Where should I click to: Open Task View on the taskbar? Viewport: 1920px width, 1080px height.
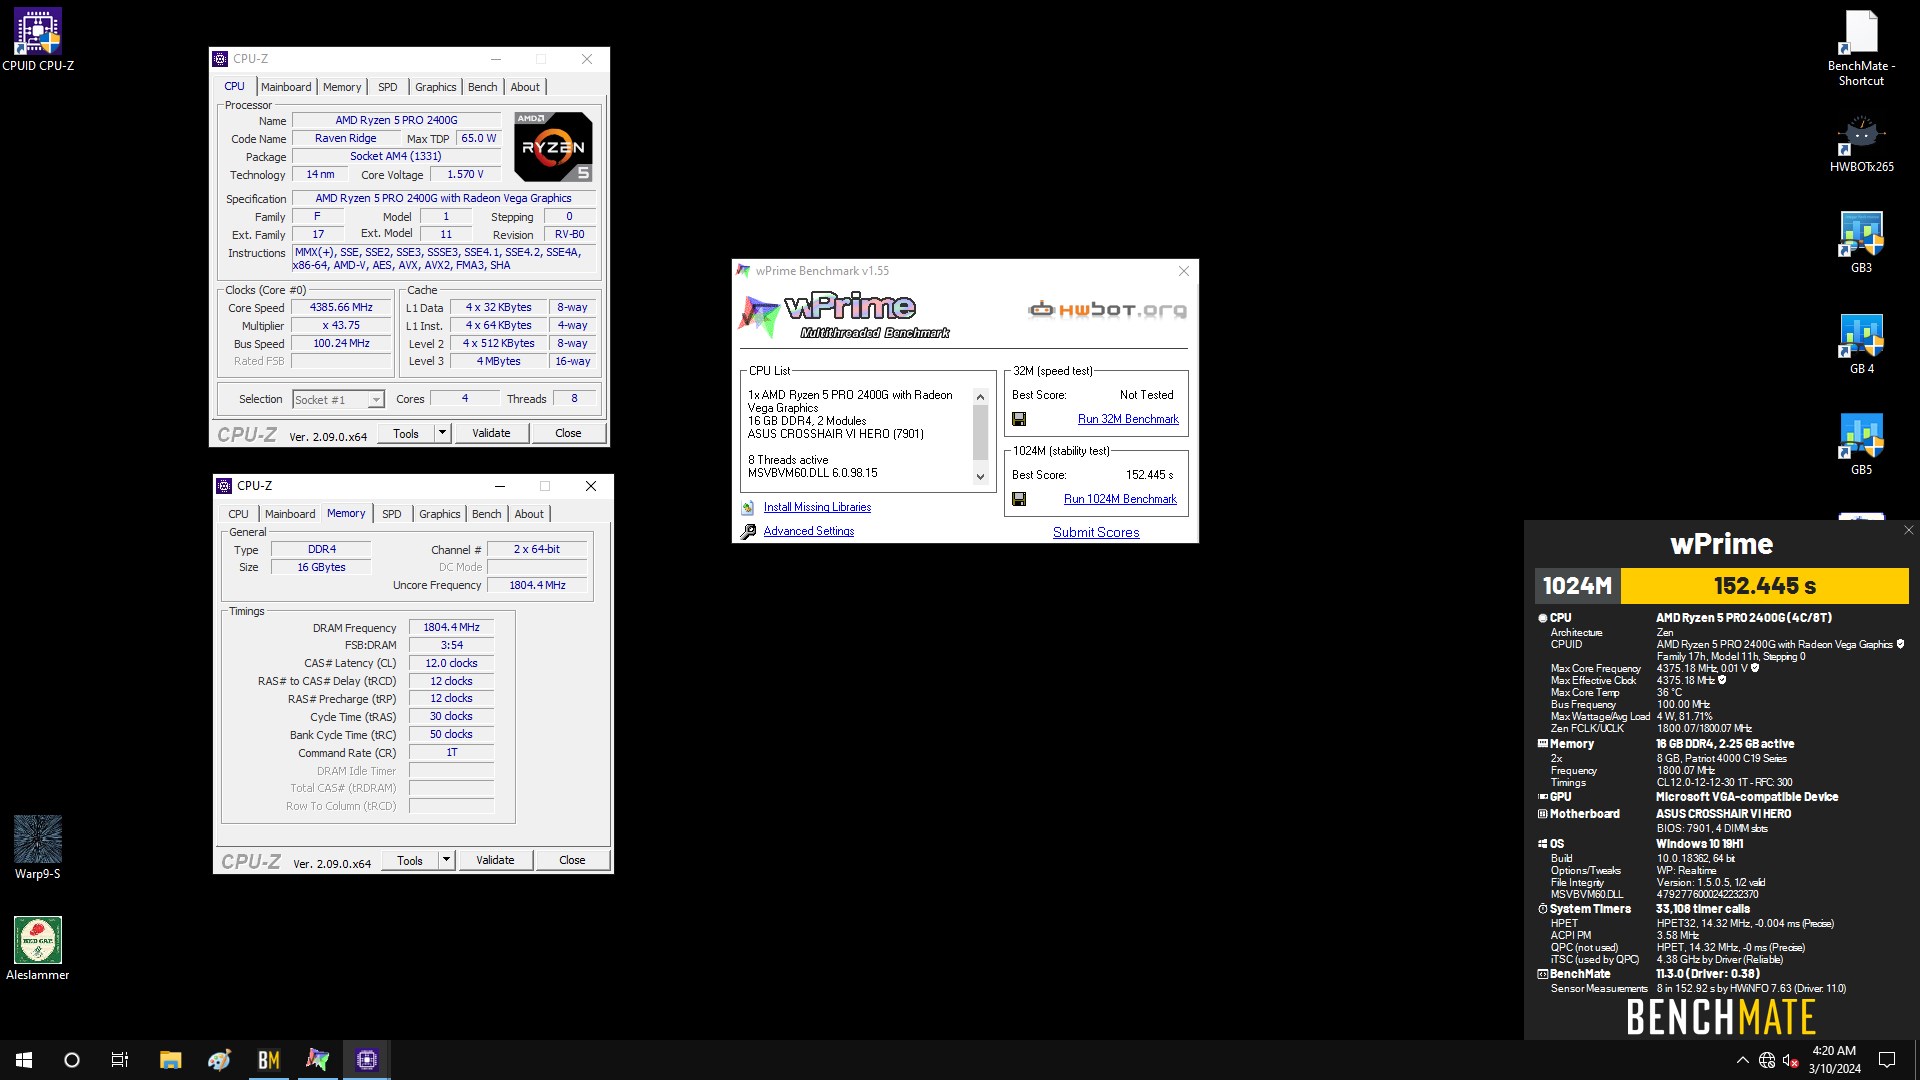click(120, 1060)
